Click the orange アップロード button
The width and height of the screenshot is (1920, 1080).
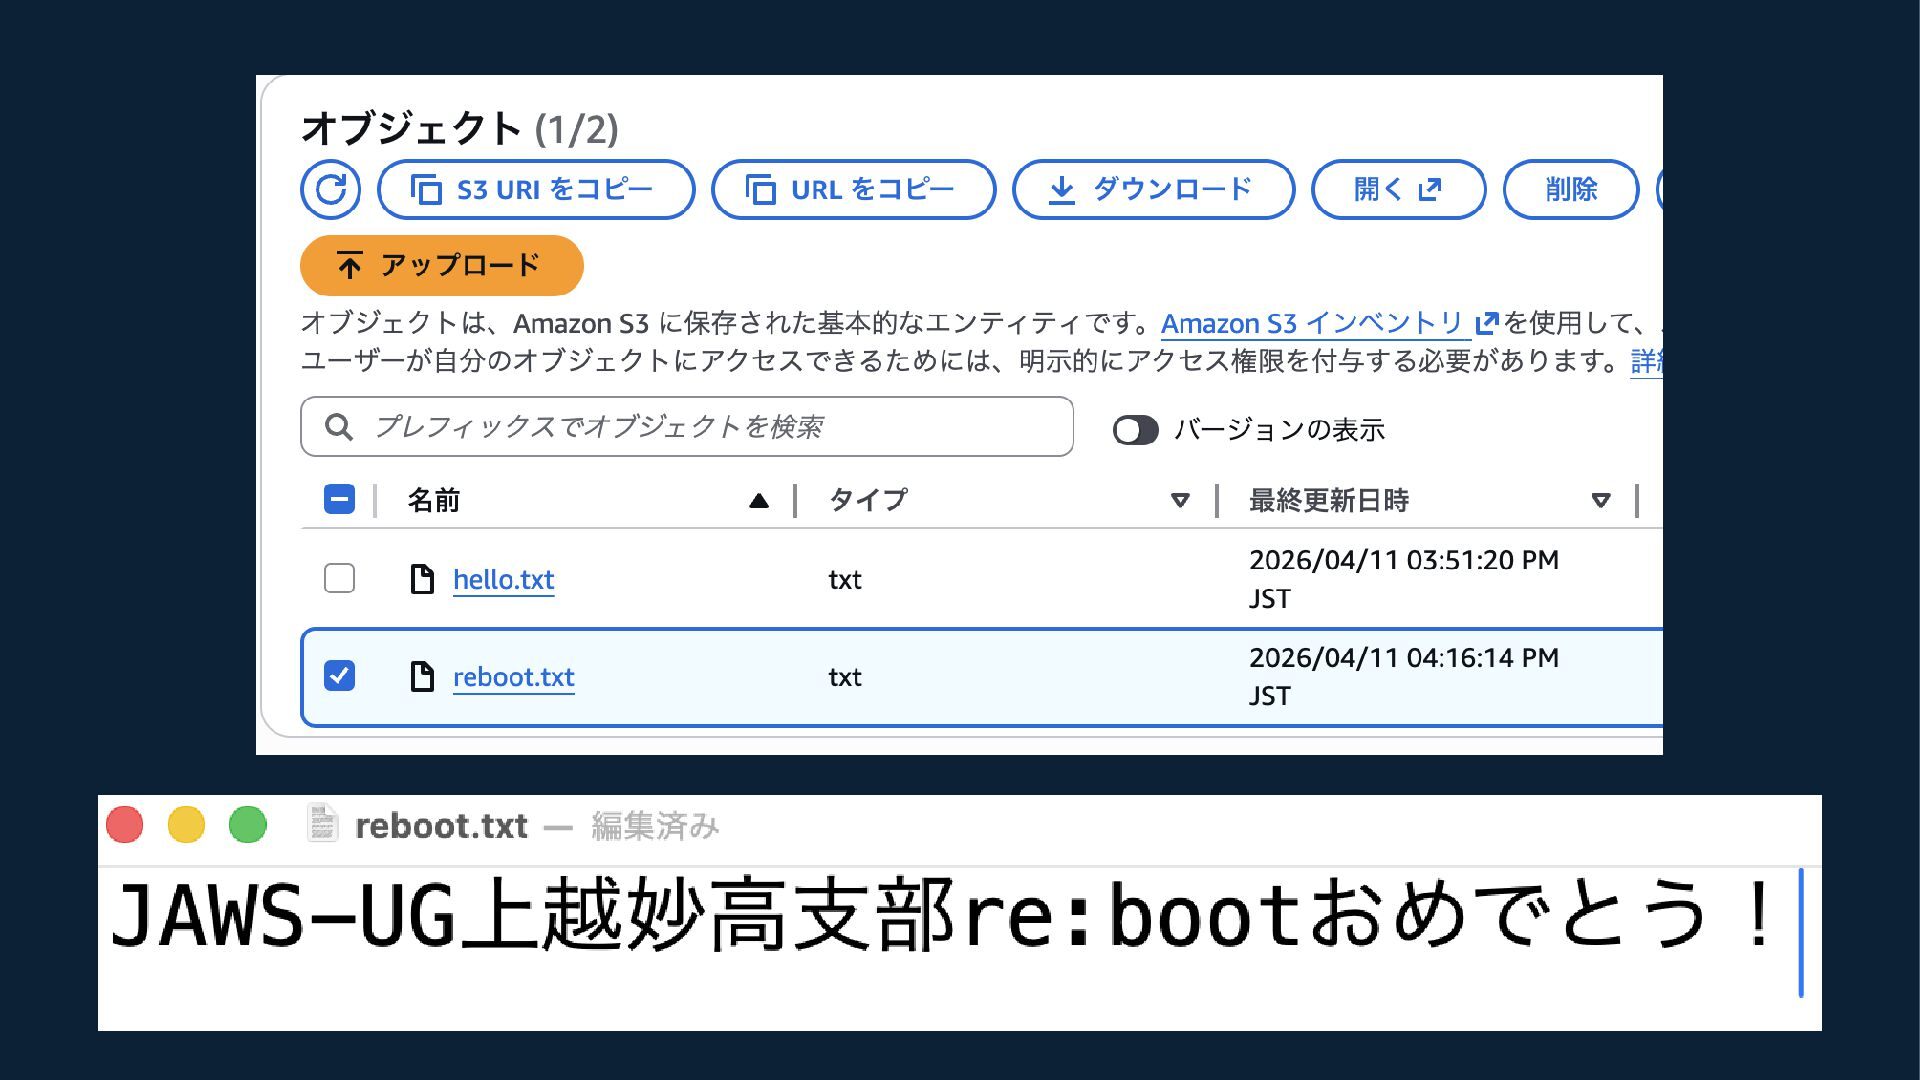point(441,265)
